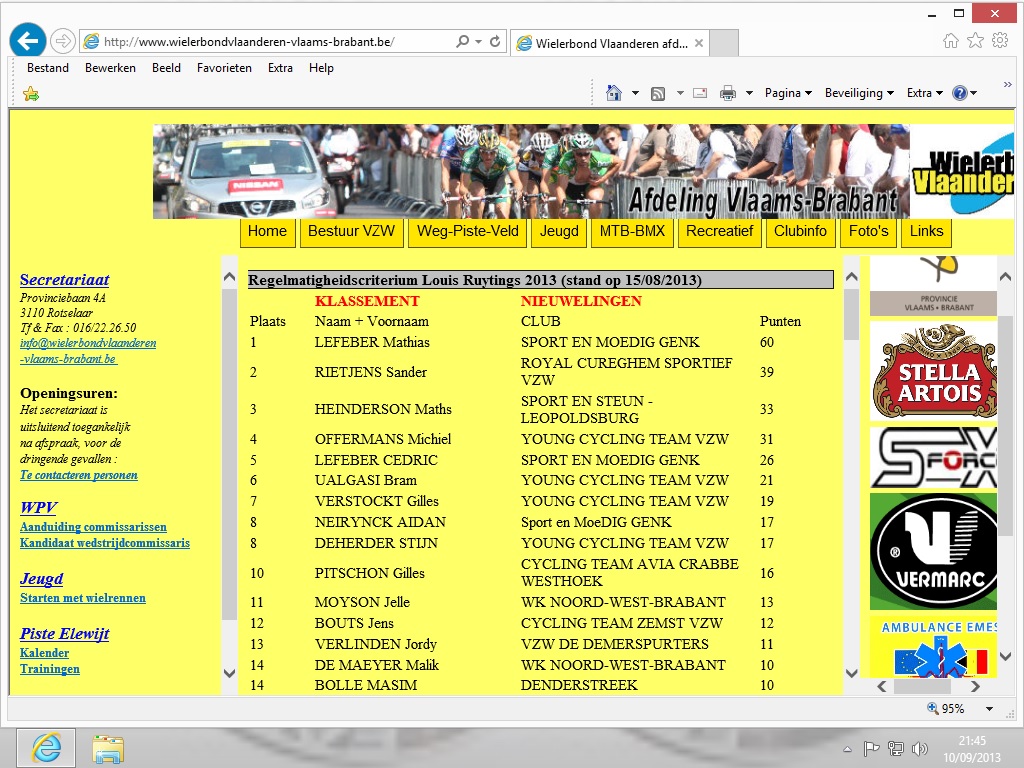Click the Jeugd navigation button
The width and height of the screenshot is (1024, 768).
[559, 232]
